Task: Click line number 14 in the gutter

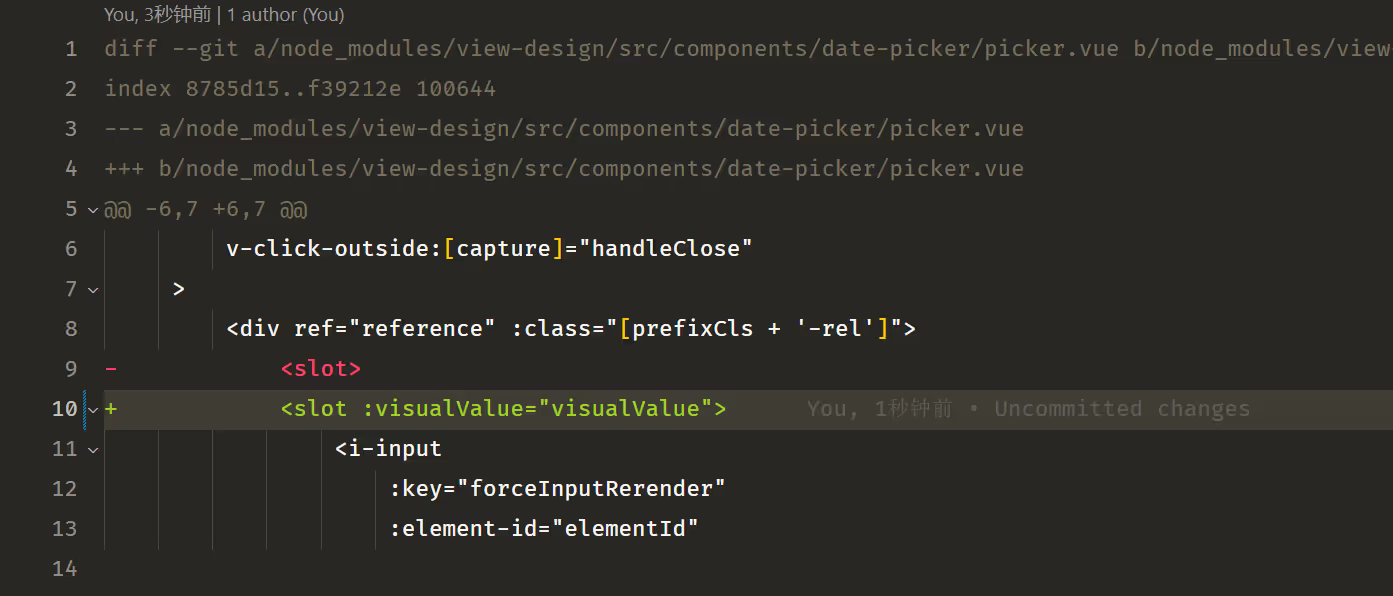Action: pyautogui.click(x=64, y=569)
